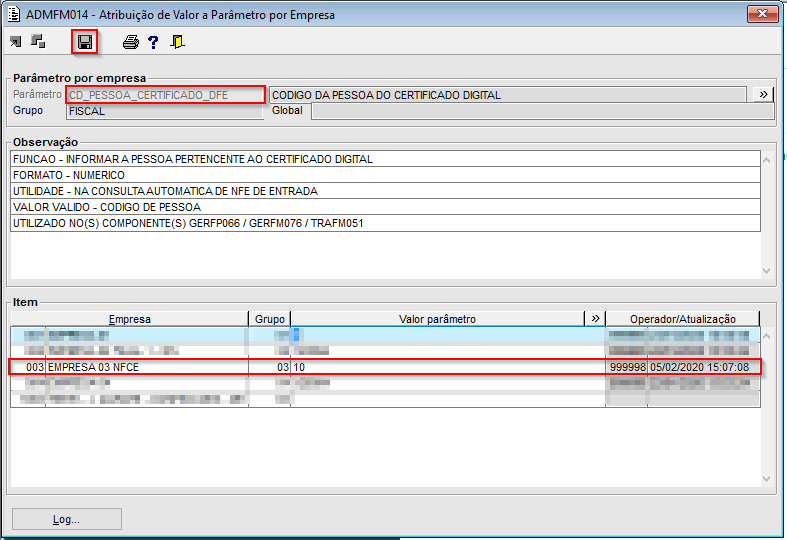Click the document icon in title bar

point(14,14)
